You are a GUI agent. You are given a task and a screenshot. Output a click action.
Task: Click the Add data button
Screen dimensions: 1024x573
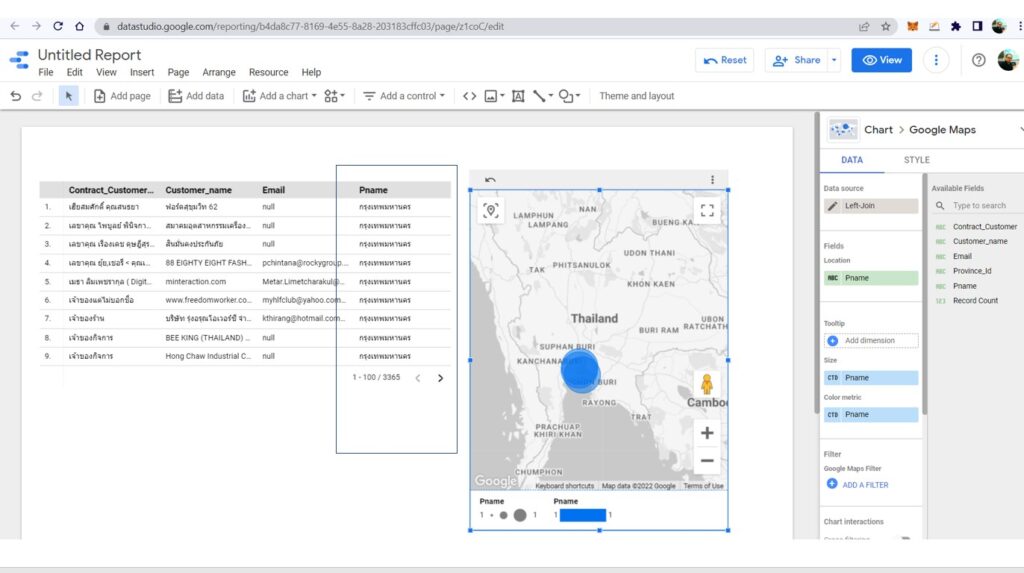click(x=196, y=96)
